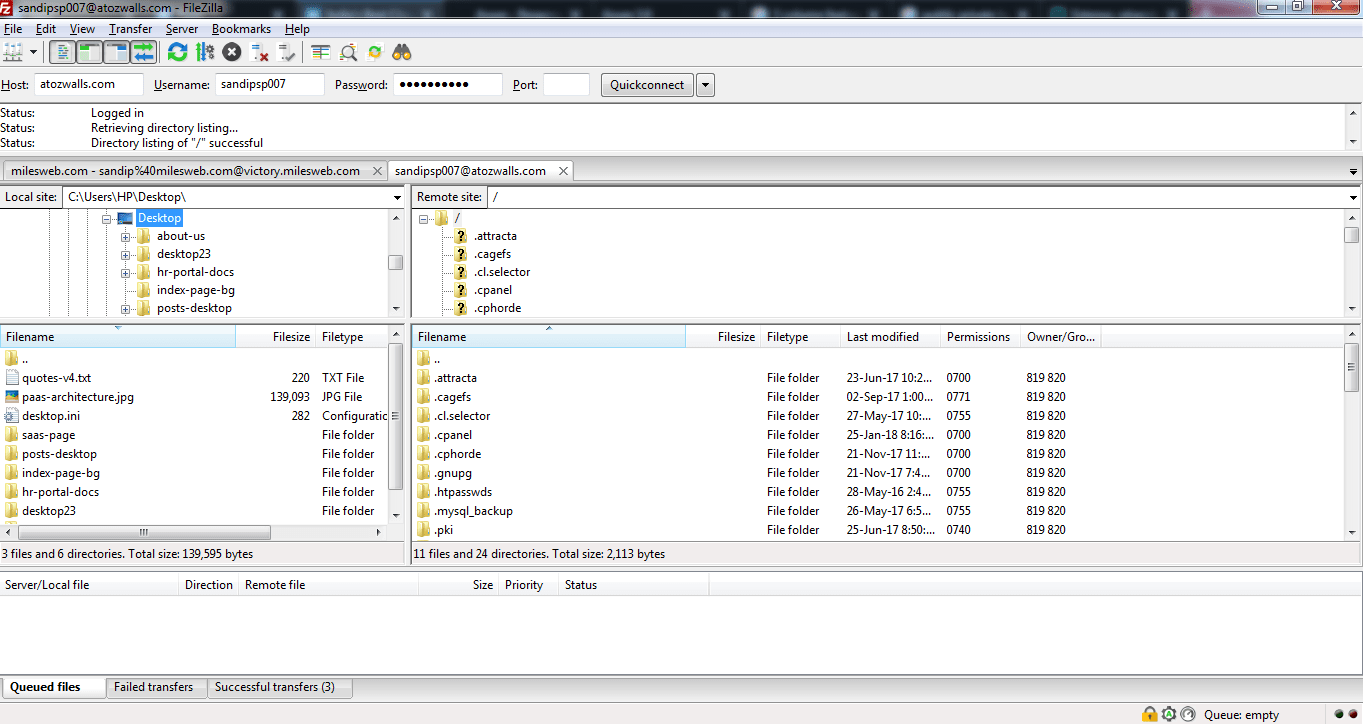The height and width of the screenshot is (725, 1363).
Task: Open the Server menu
Action: (x=182, y=29)
